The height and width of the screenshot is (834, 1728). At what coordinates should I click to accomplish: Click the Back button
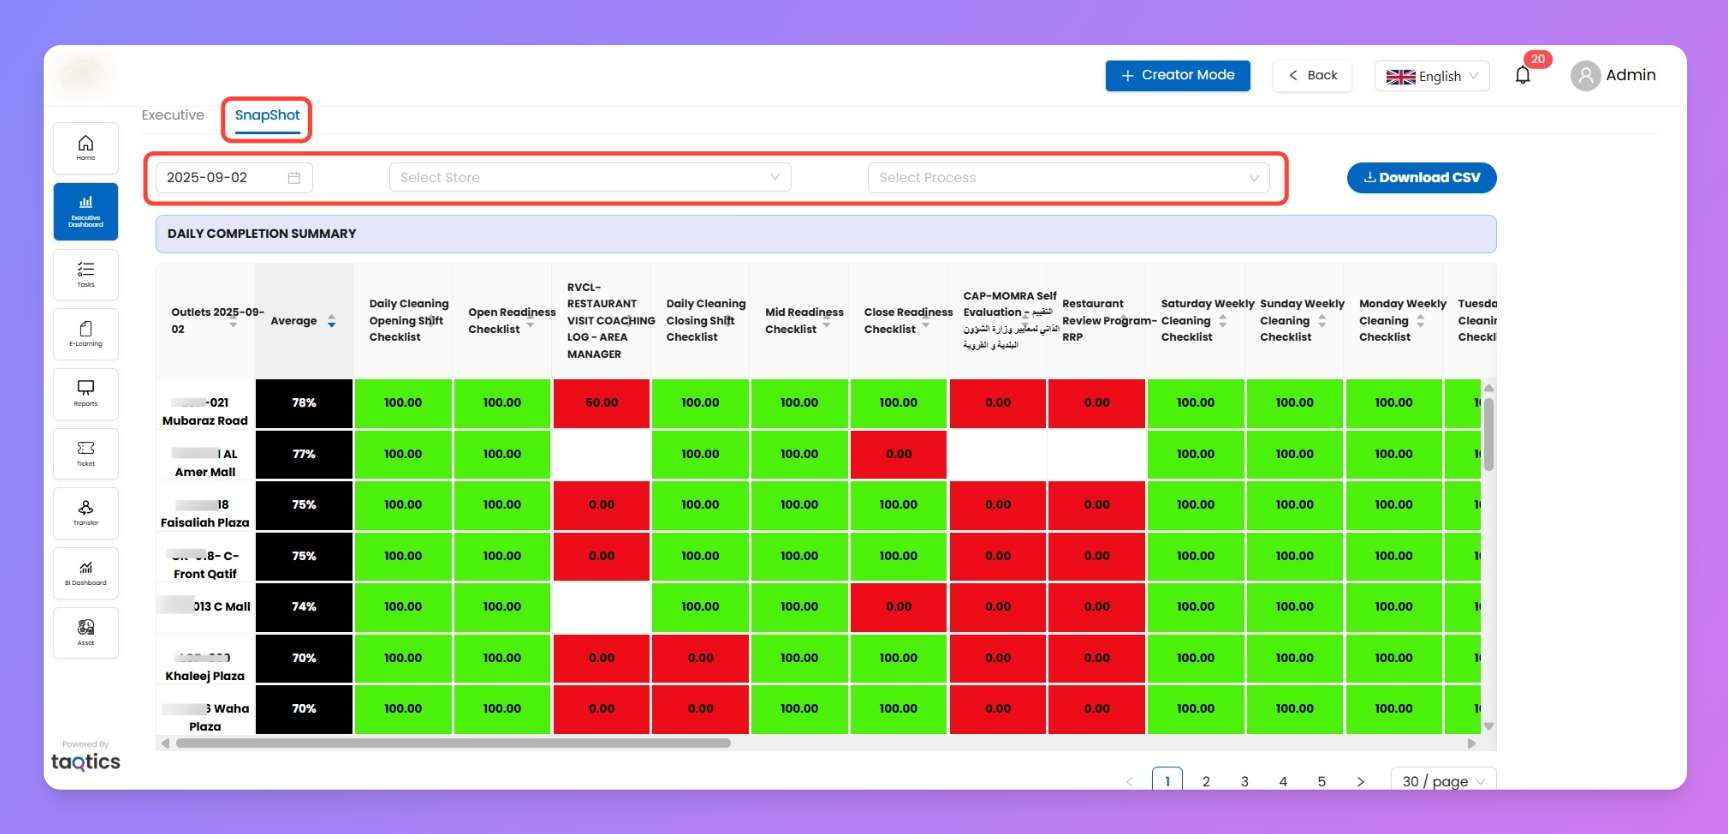tap(1313, 75)
